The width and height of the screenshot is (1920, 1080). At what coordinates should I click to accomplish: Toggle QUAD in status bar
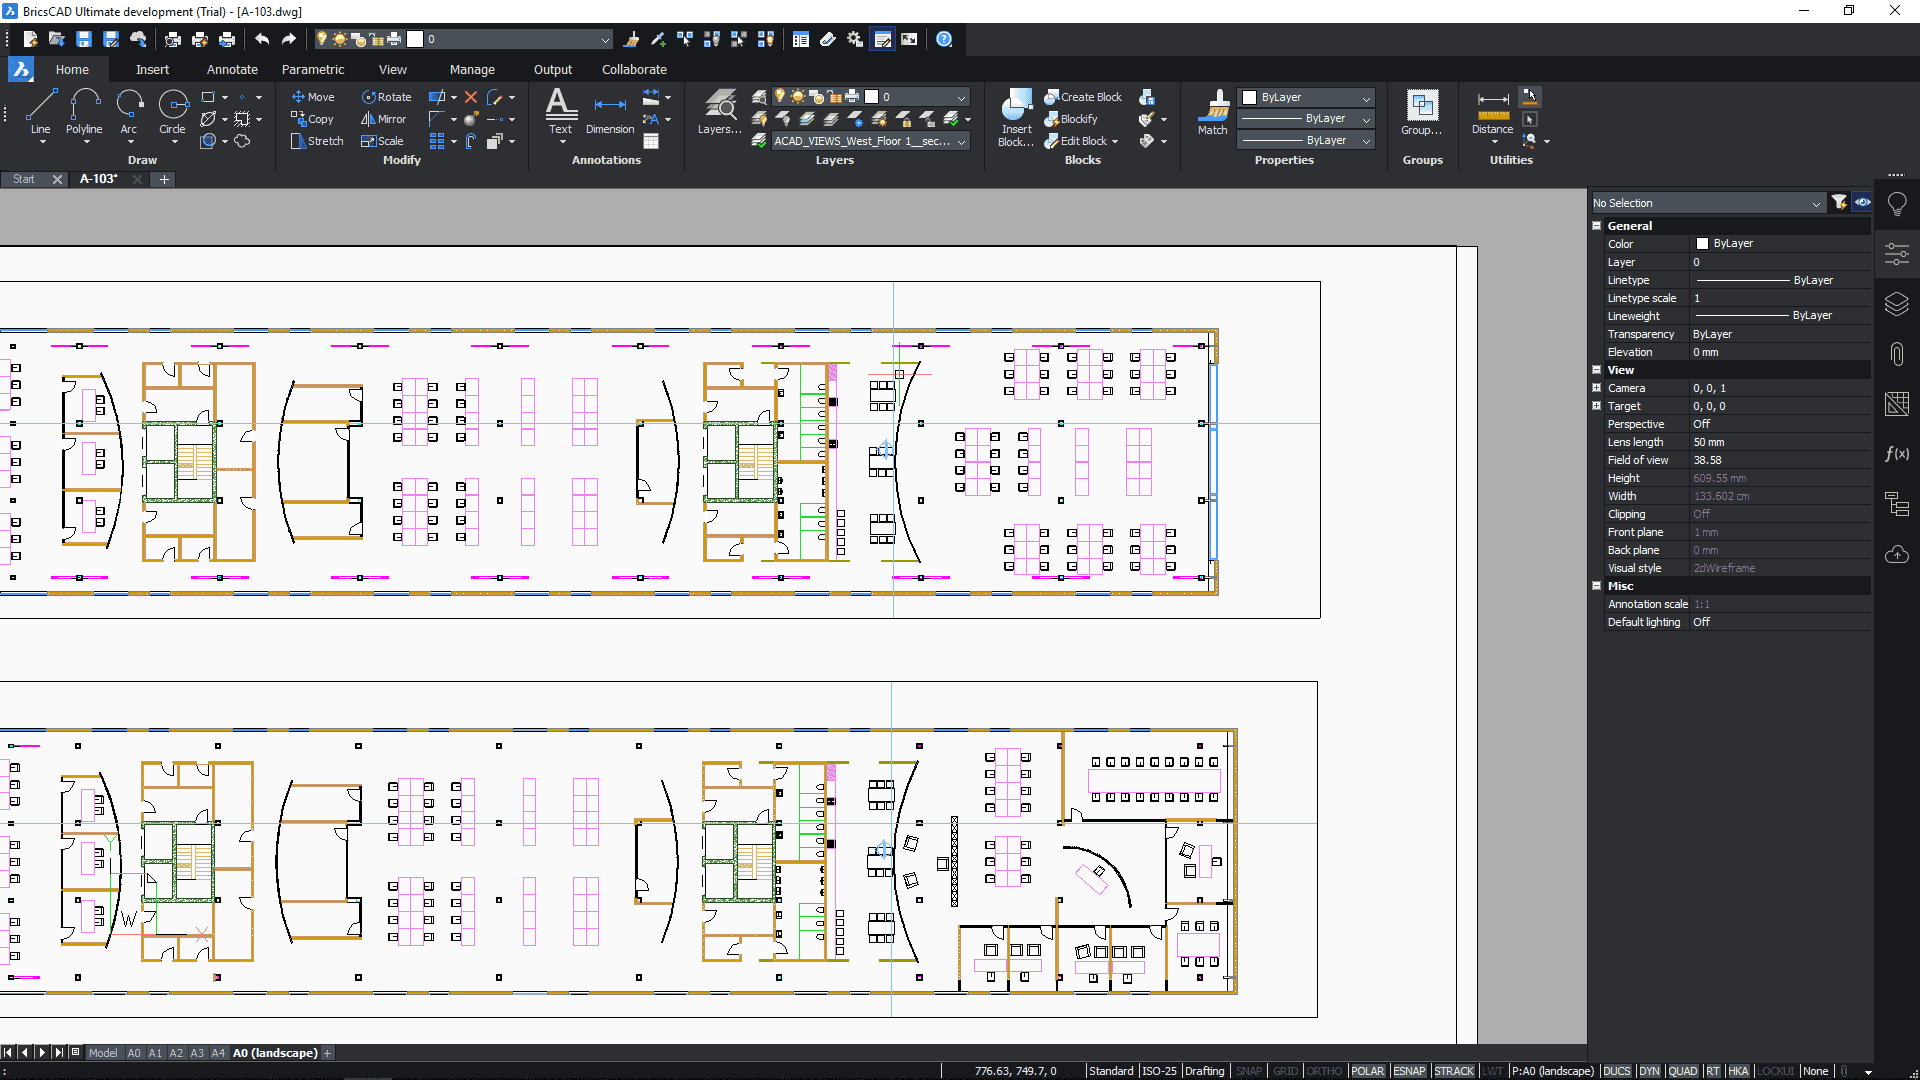point(1683,1071)
